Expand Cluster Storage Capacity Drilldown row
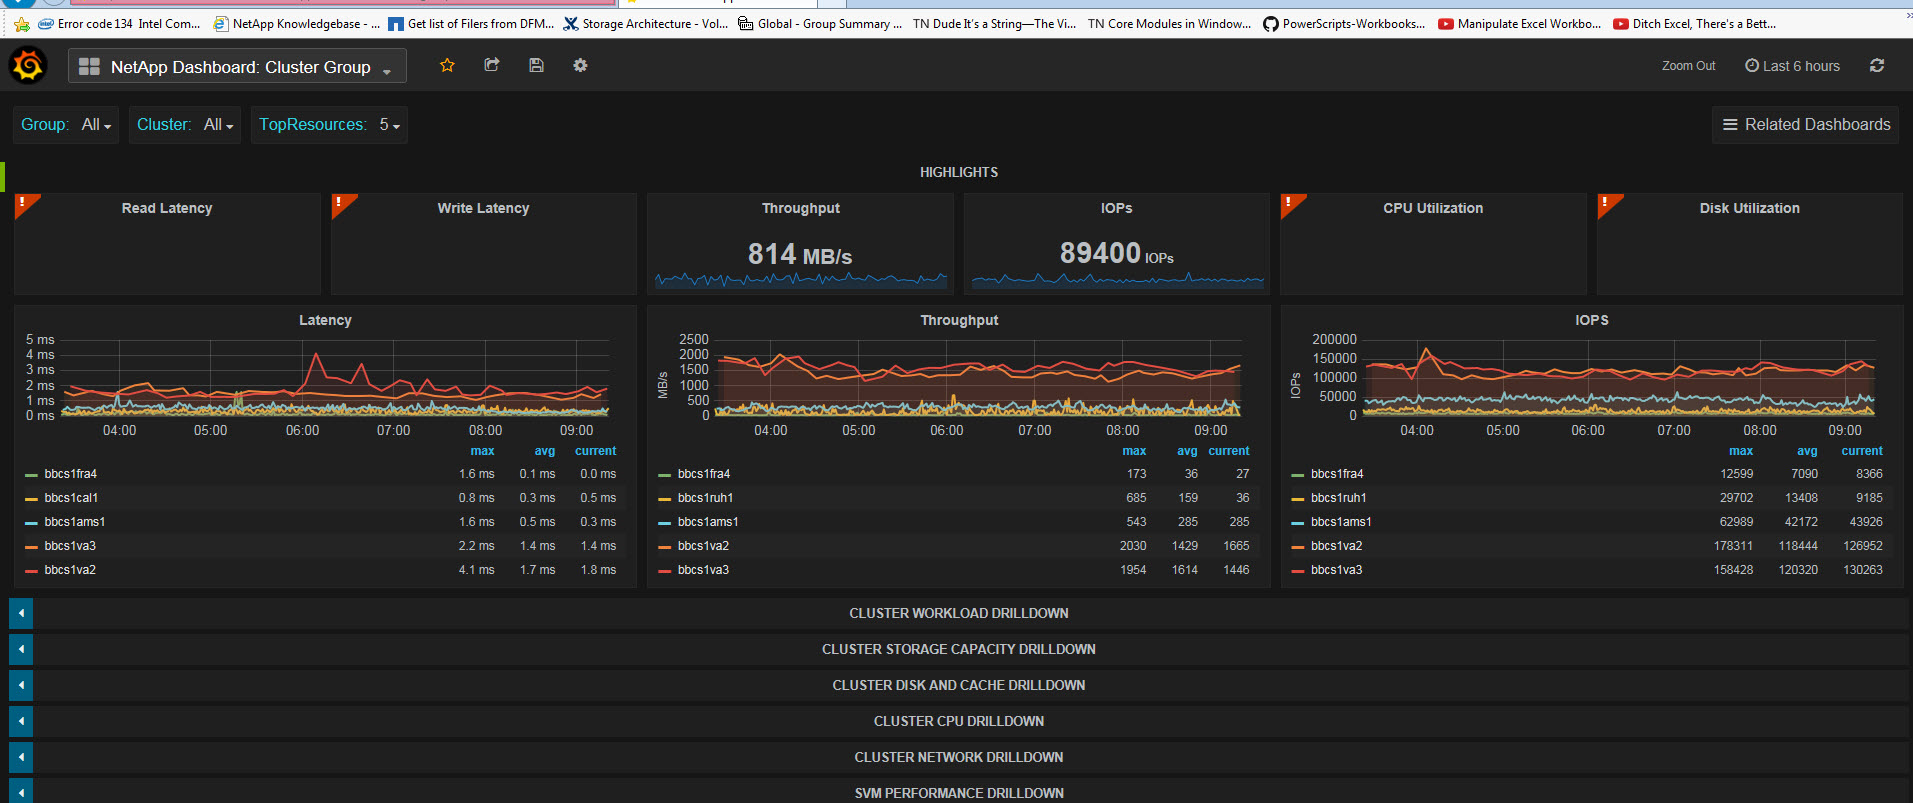 coord(21,649)
